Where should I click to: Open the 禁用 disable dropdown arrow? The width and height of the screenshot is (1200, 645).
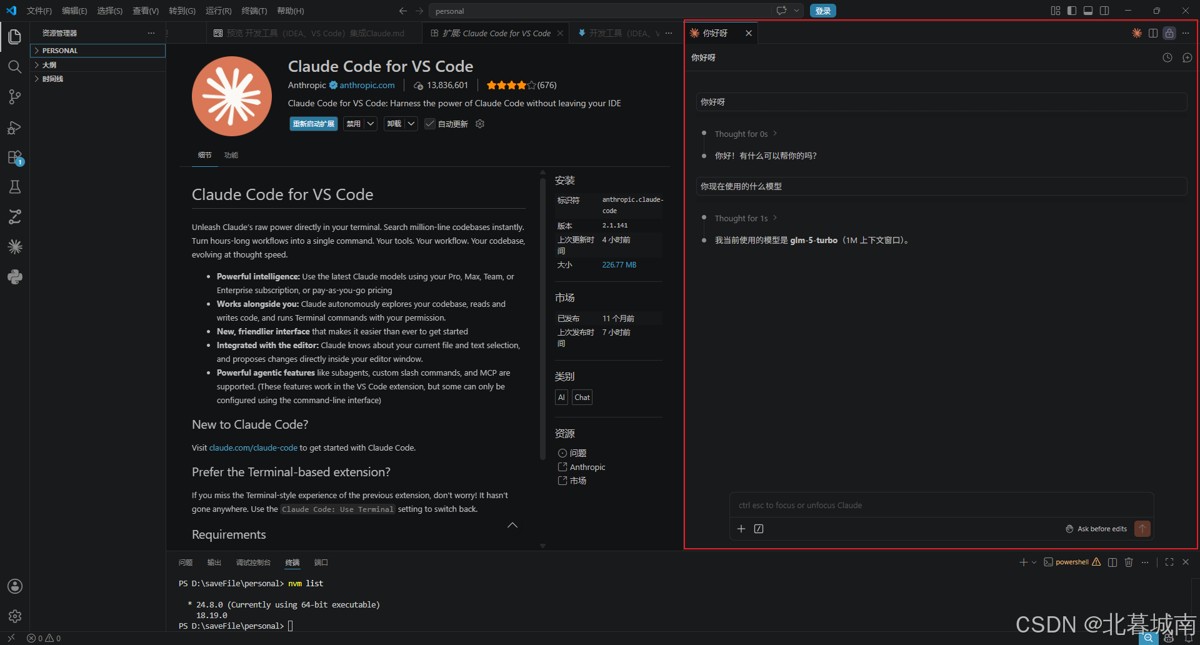[x=370, y=124]
